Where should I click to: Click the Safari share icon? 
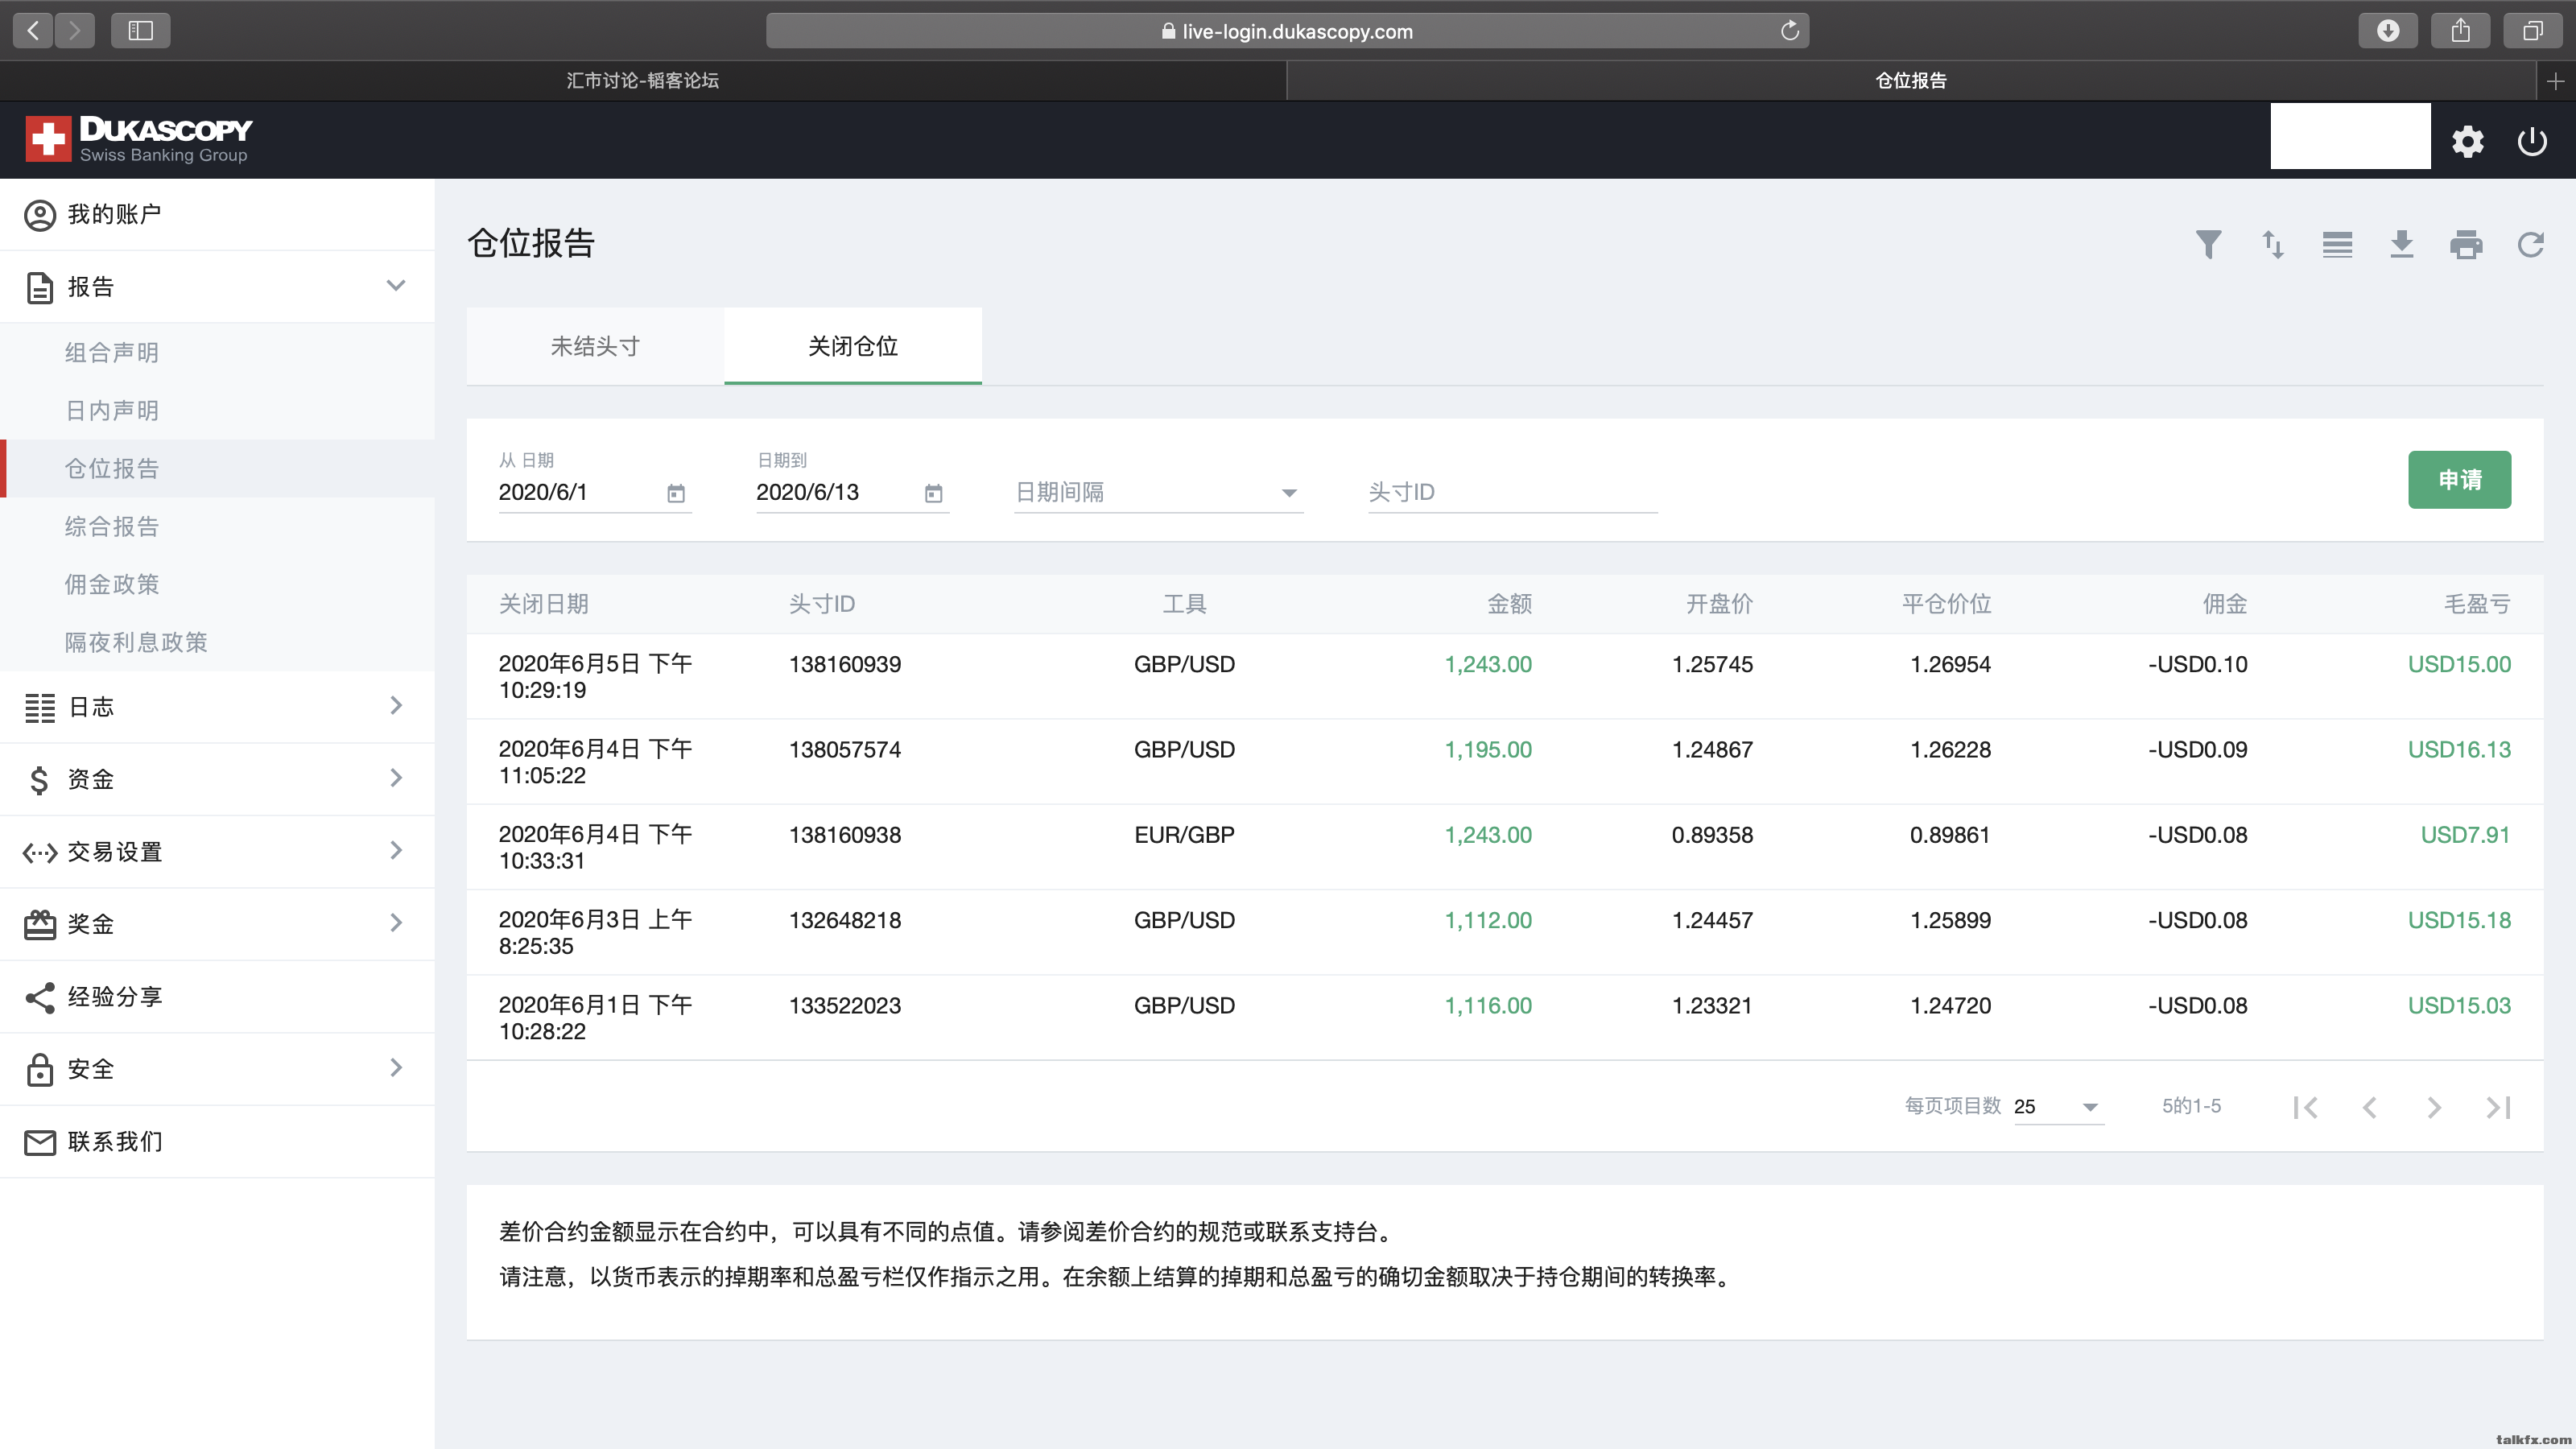click(x=2460, y=30)
